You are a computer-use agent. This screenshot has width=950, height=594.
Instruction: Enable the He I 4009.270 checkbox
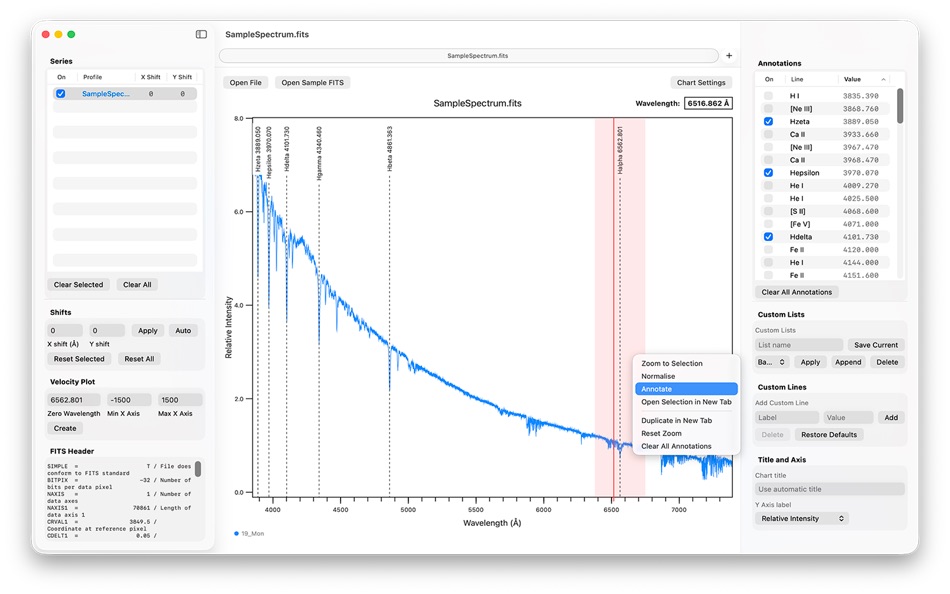point(768,185)
